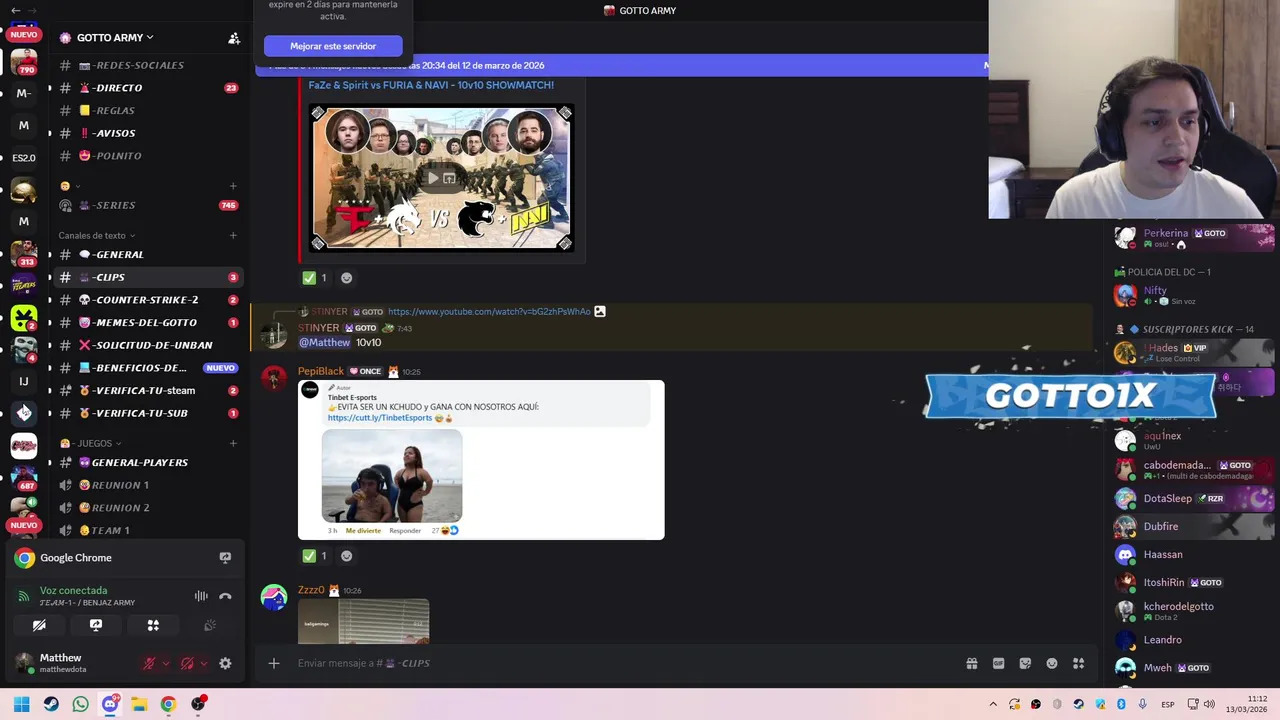Open sticker picker

[x=1025, y=663]
